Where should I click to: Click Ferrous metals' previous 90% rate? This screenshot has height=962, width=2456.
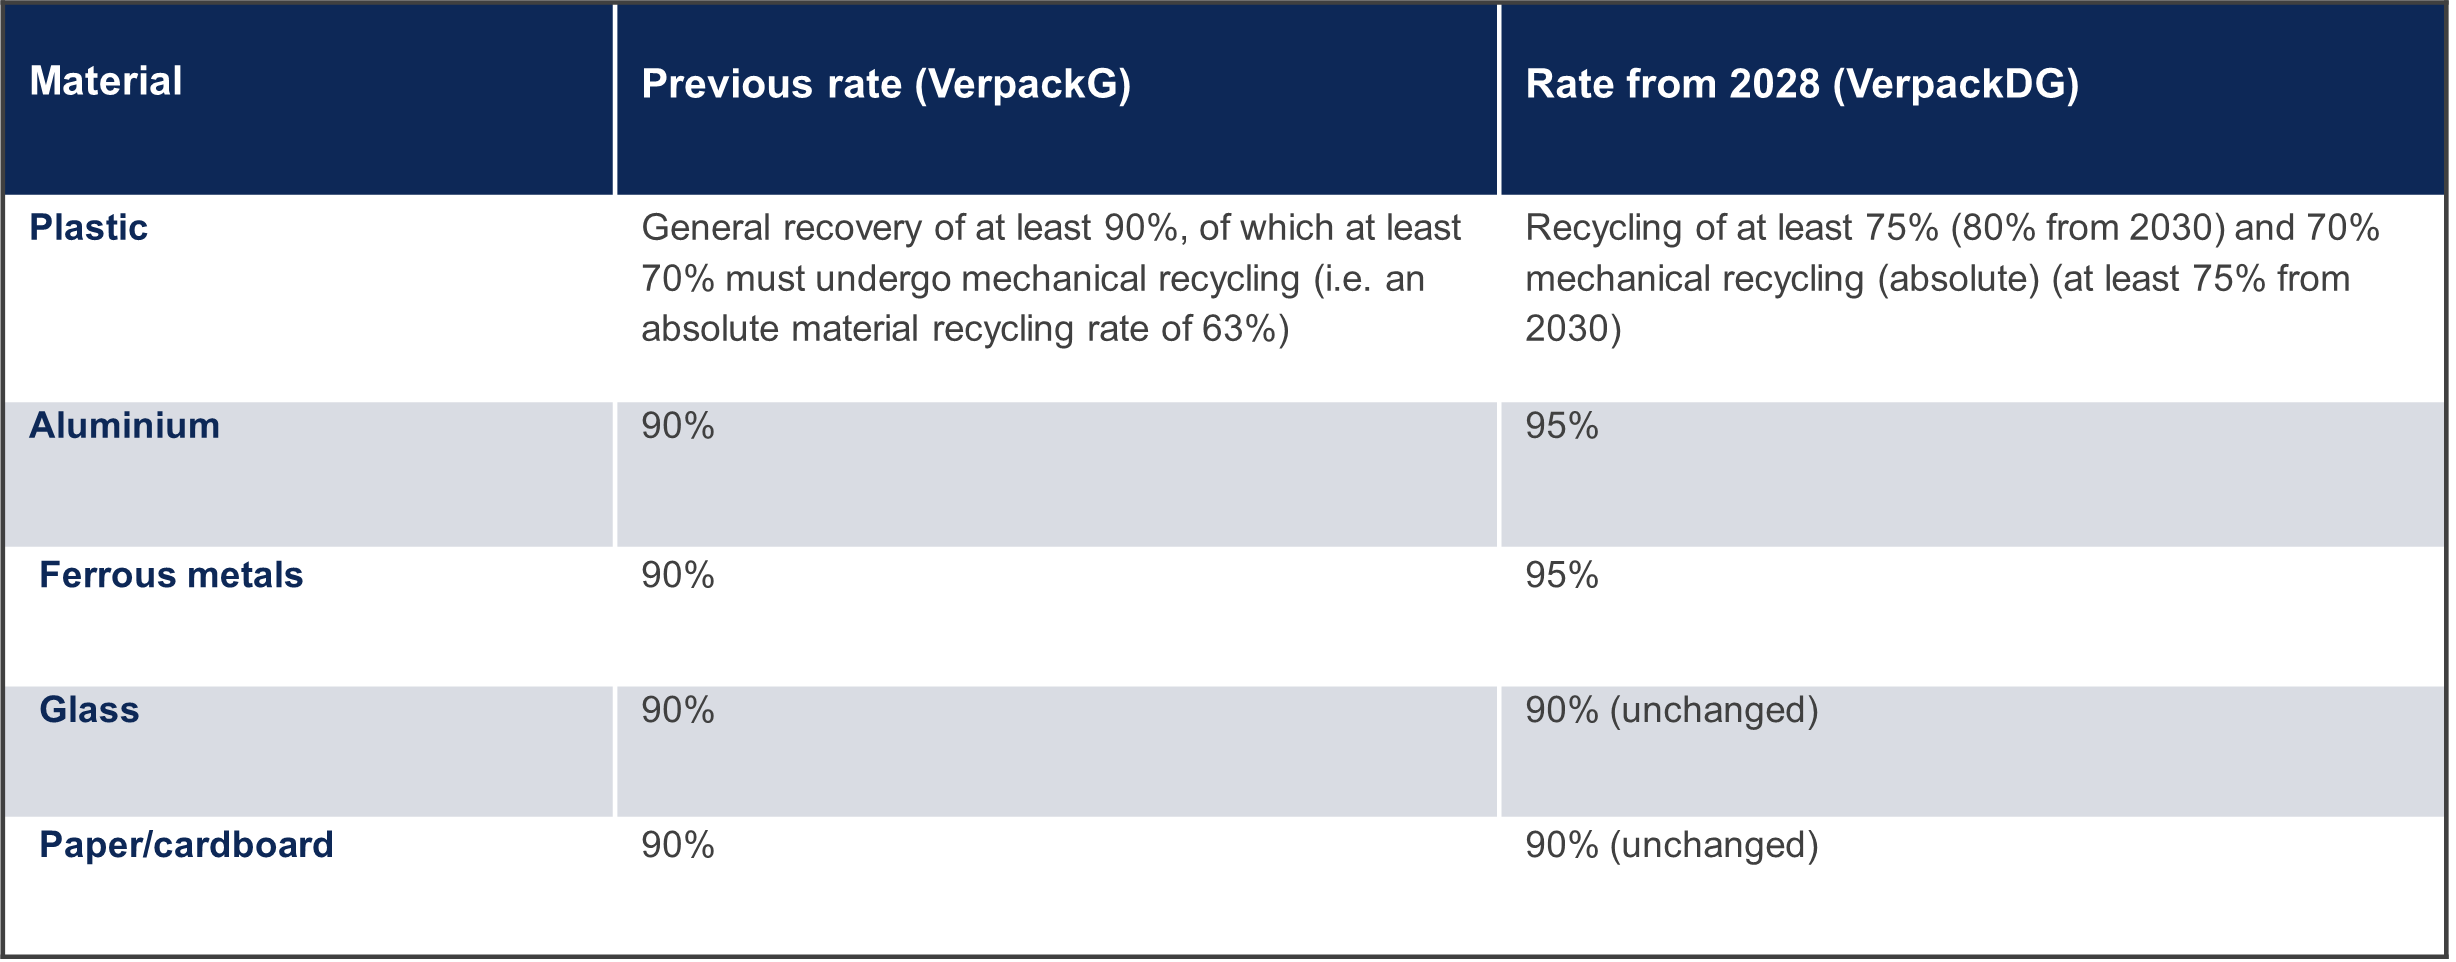click(678, 575)
